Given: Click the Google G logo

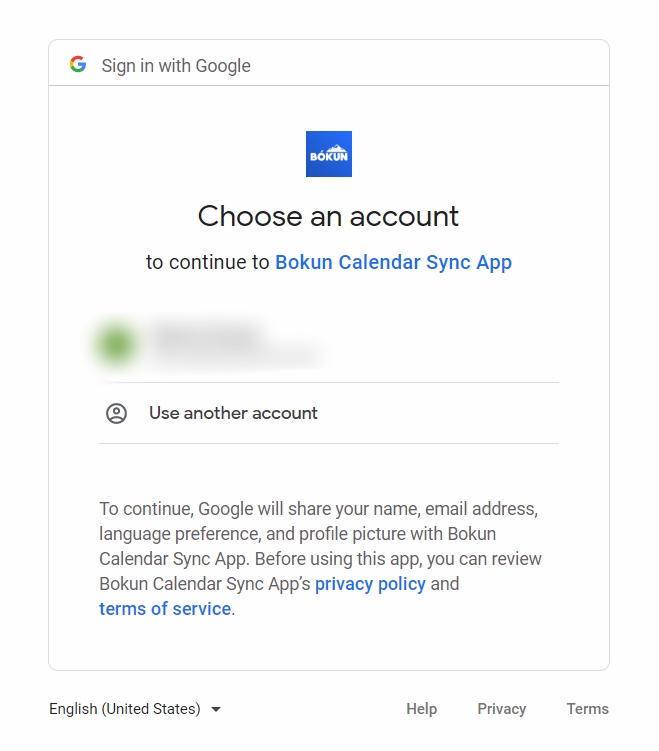Looking at the screenshot, I should (78, 64).
